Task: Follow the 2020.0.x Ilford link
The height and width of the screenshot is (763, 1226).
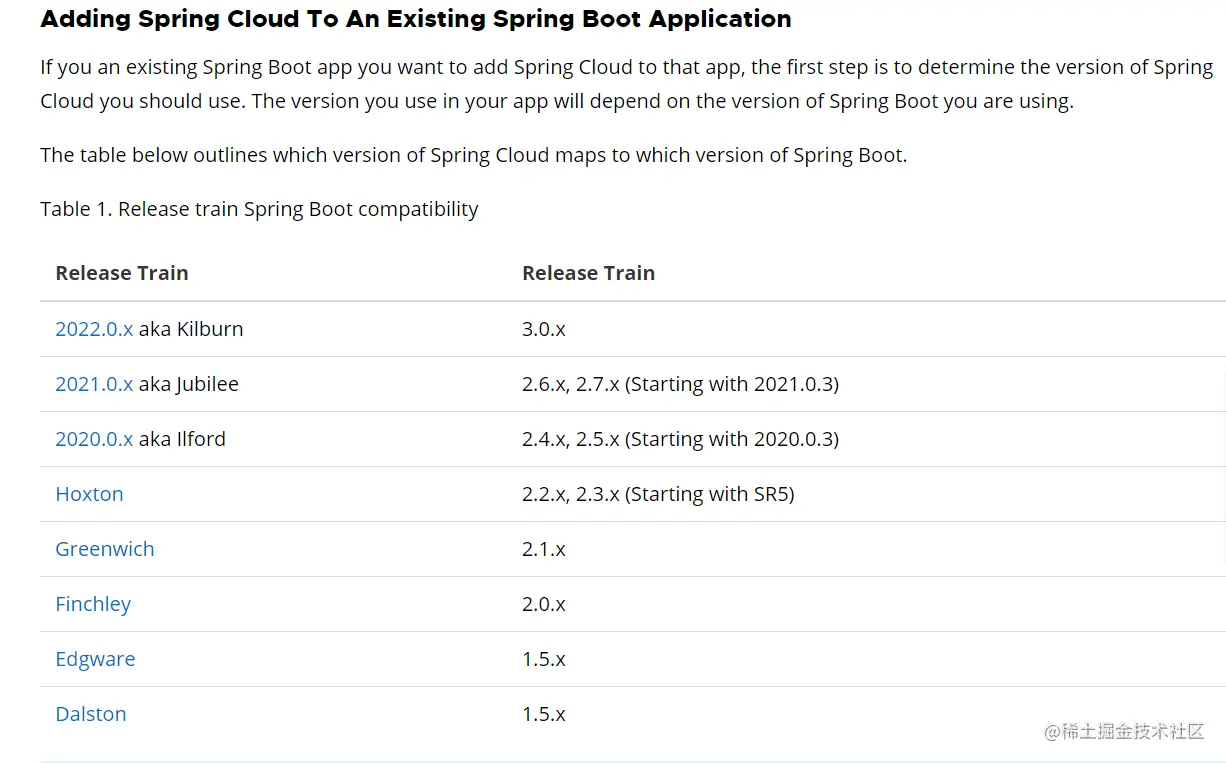Action: [94, 439]
